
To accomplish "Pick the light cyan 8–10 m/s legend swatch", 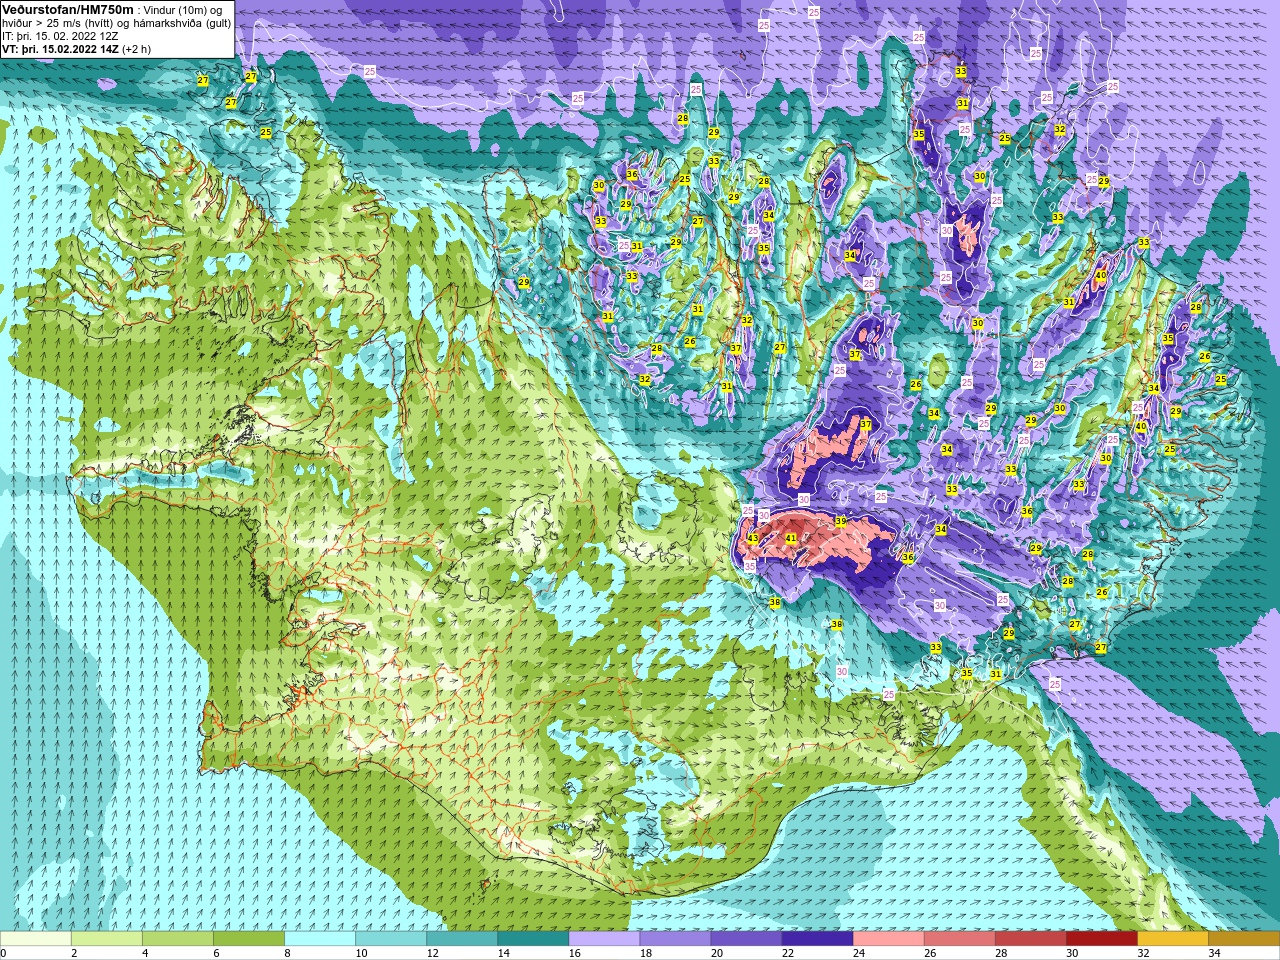I will [320, 939].
